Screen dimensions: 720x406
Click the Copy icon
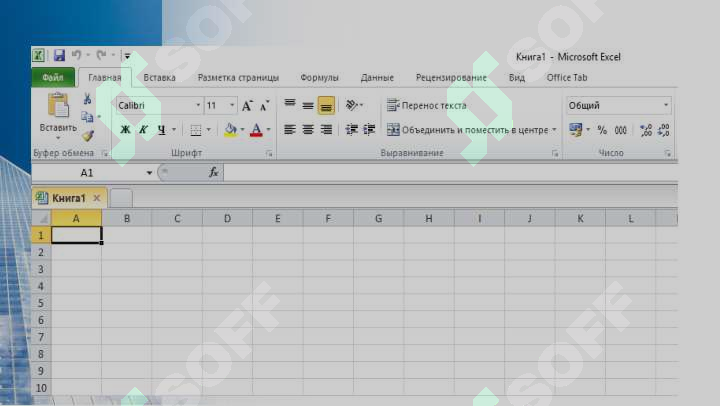coord(87,117)
